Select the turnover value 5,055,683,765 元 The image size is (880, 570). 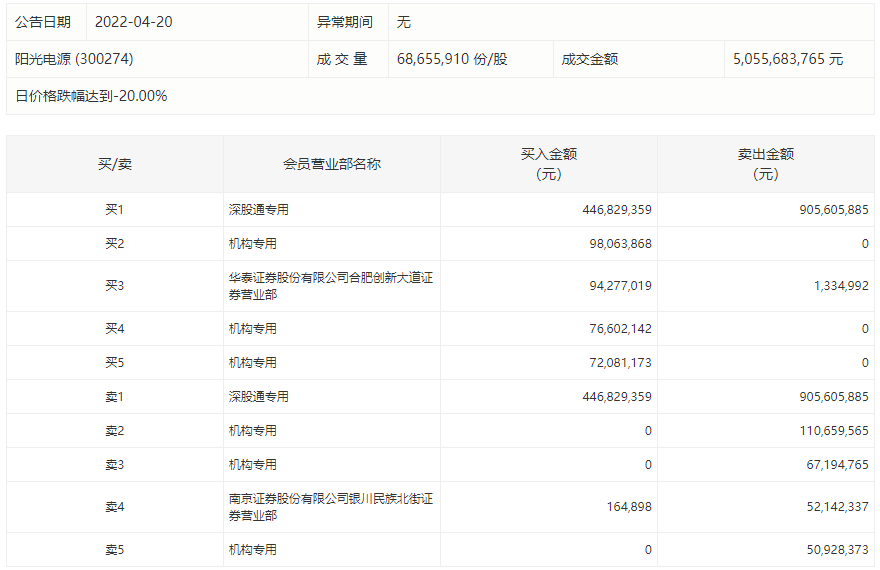point(788,59)
